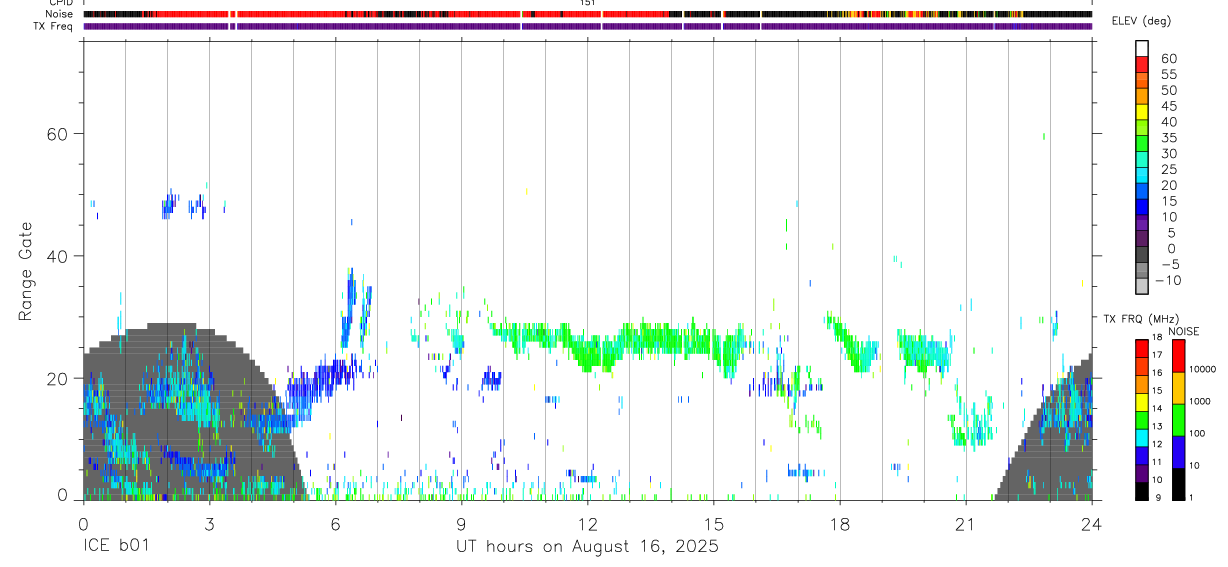Viewport: 1228px width, 567px height.
Task: Click the red Noise strip above the plot
Action: (587, 14)
